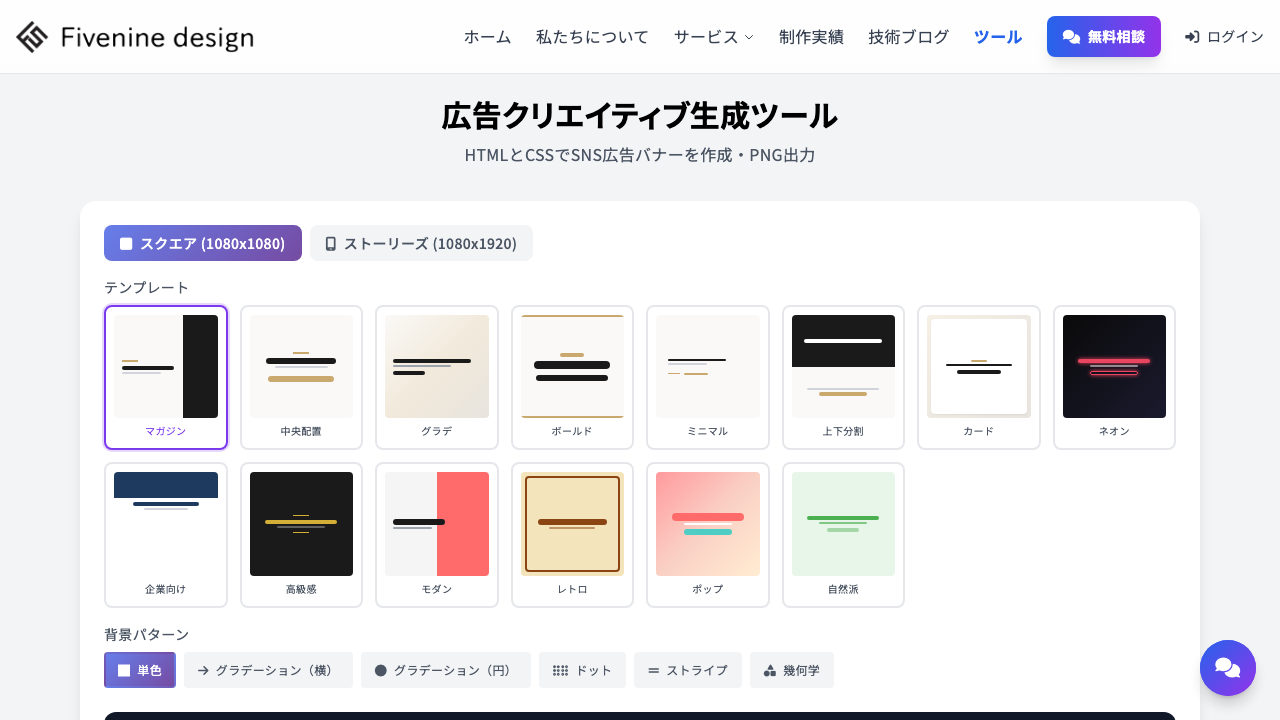1280x720 pixels.
Task: Click the Fivenine design logo
Action: point(135,37)
